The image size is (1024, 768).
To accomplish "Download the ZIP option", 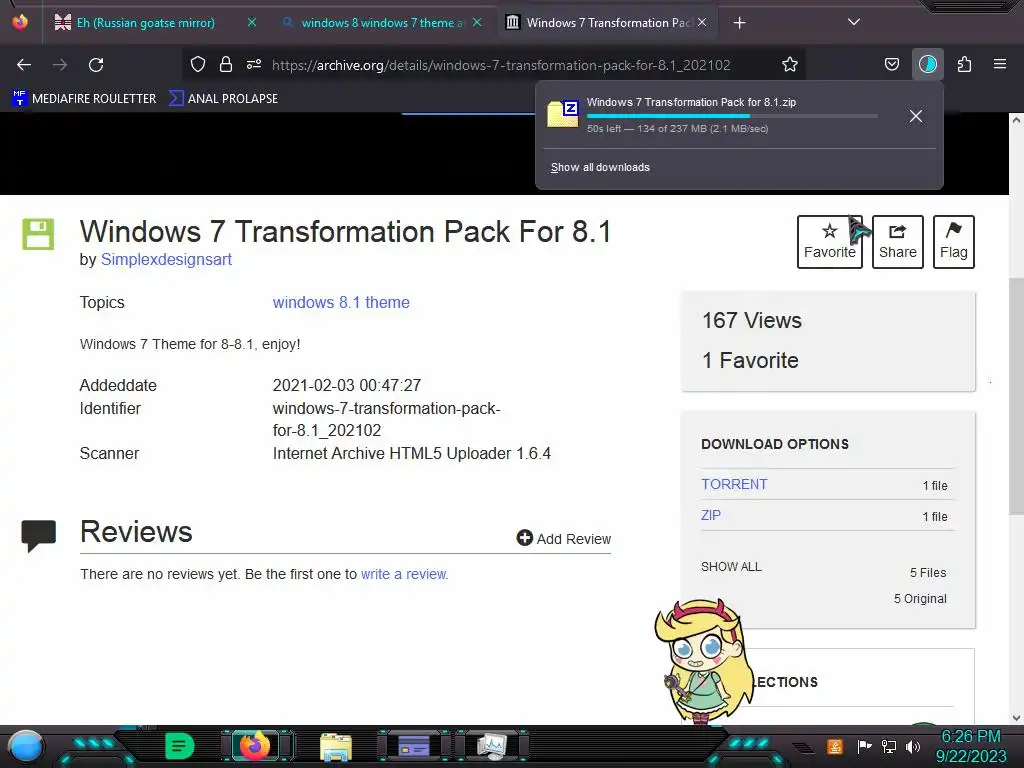I will click(x=711, y=515).
